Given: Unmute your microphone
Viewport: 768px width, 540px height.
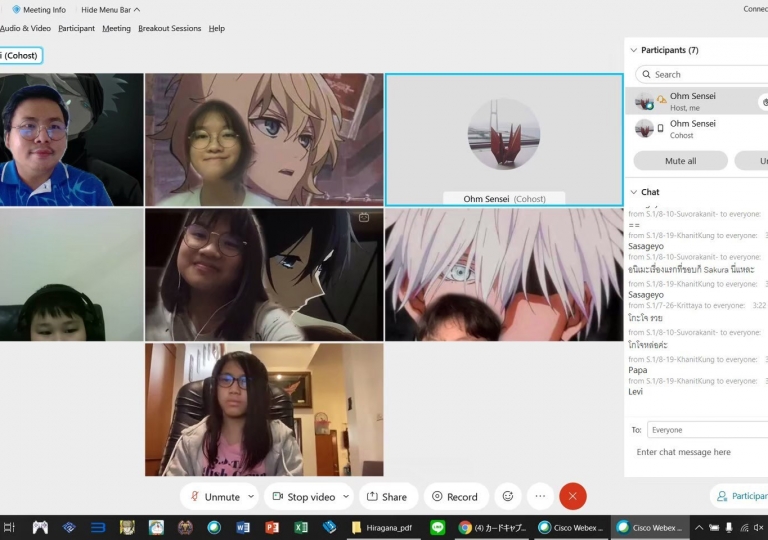Looking at the screenshot, I should tap(215, 496).
